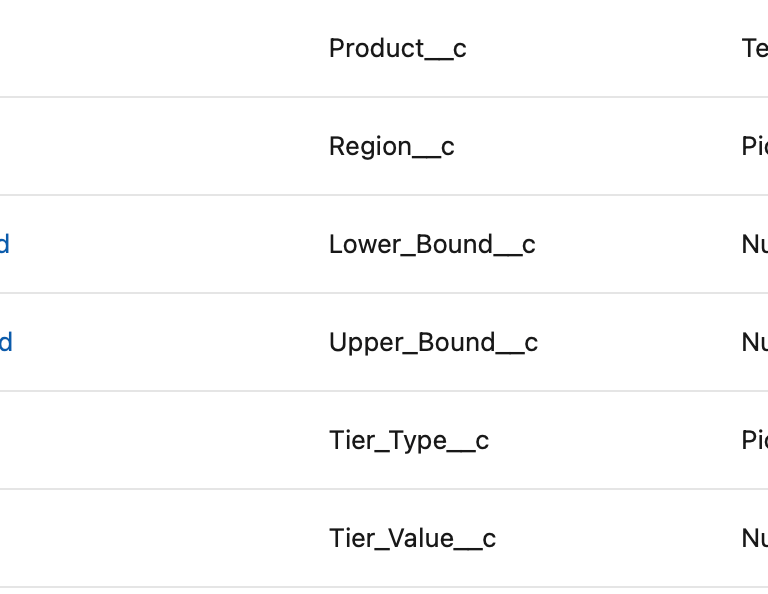Click the blank label cell left of Region__c
This screenshot has height=594, width=768.
(x=150, y=146)
